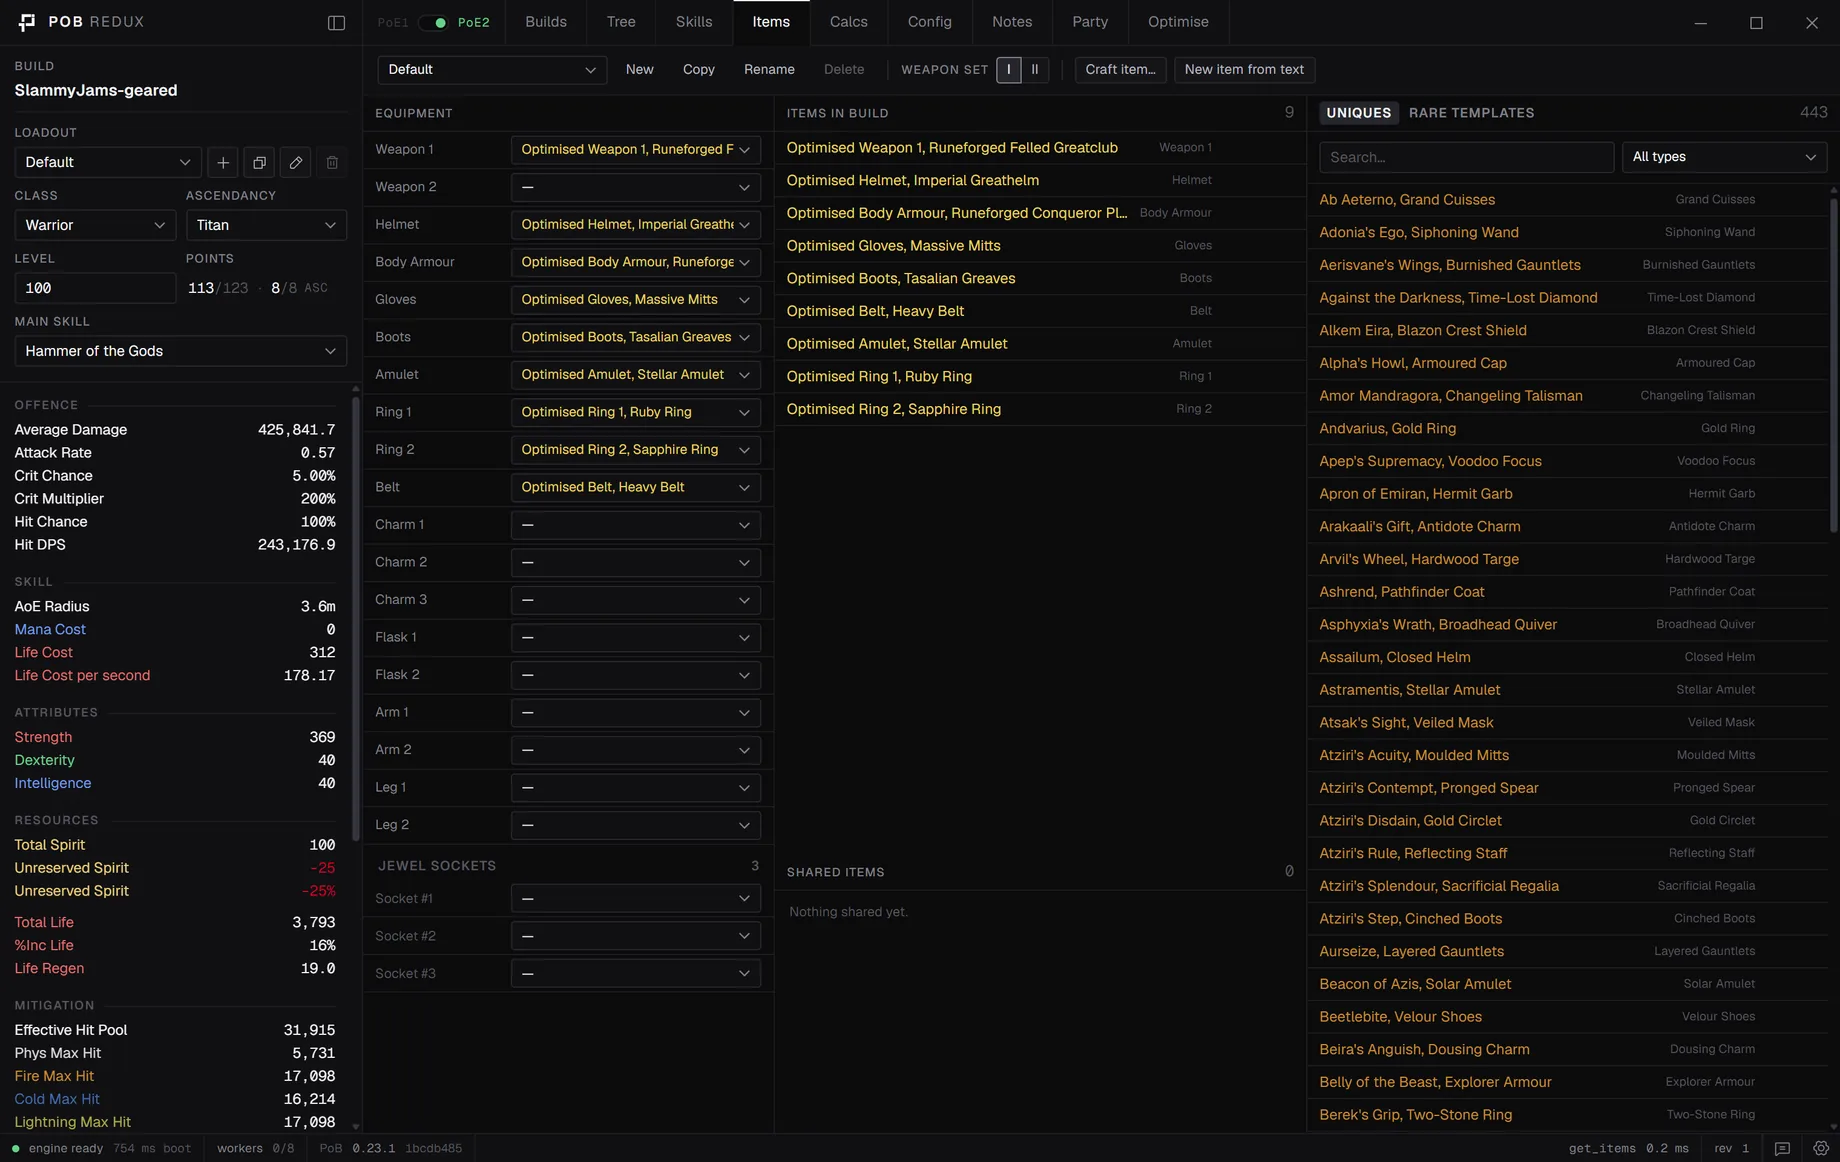Switch to the Config tab
This screenshot has width=1840, height=1162.
(x=930, y=22)
